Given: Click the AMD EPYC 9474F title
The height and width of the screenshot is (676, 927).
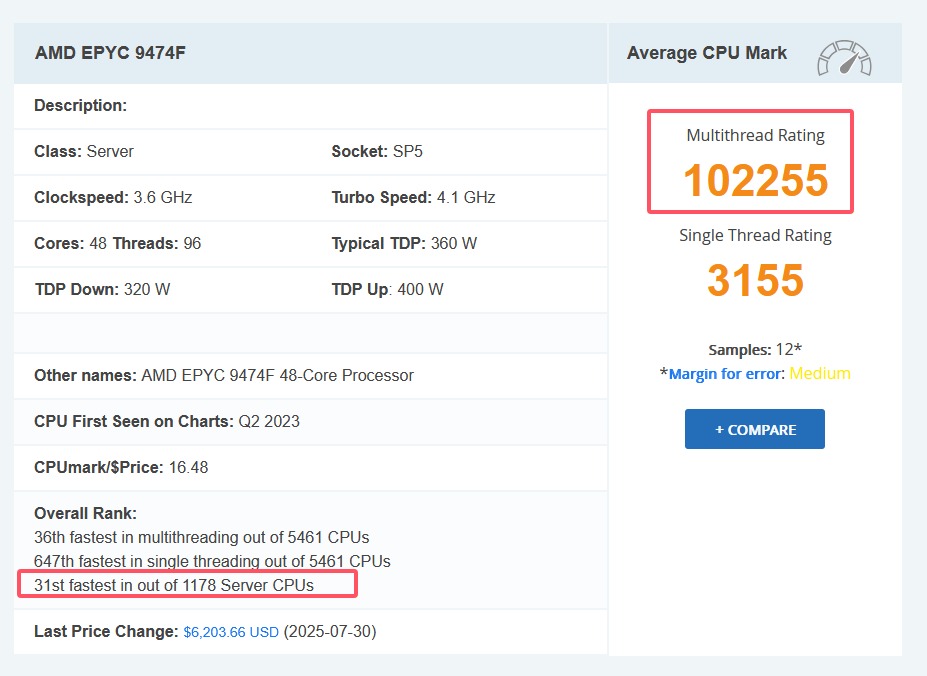Looking at the screenshot, I should [111, 53].
